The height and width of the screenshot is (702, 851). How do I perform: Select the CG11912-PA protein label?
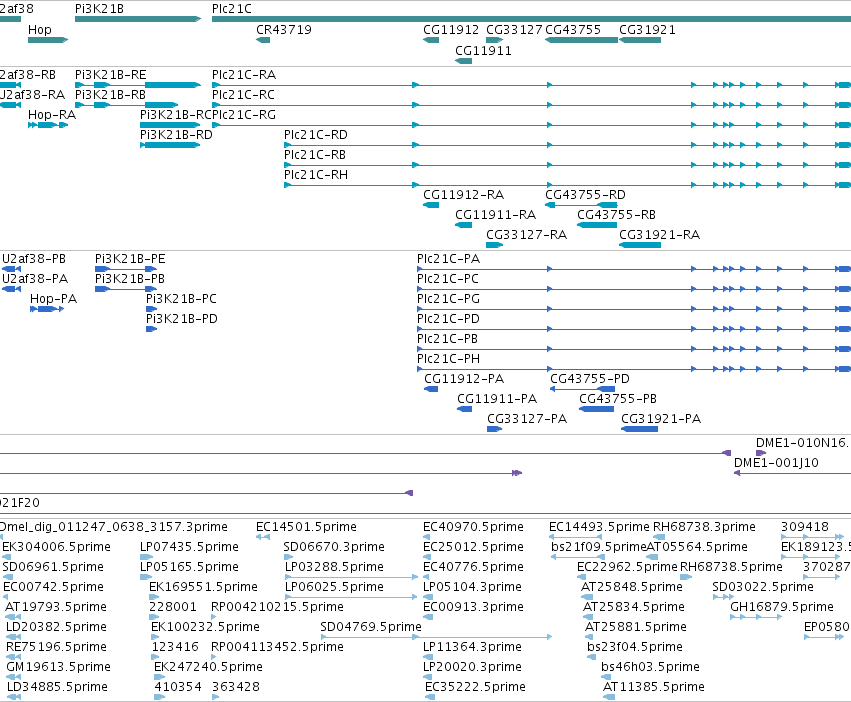(x=464, y=379)
